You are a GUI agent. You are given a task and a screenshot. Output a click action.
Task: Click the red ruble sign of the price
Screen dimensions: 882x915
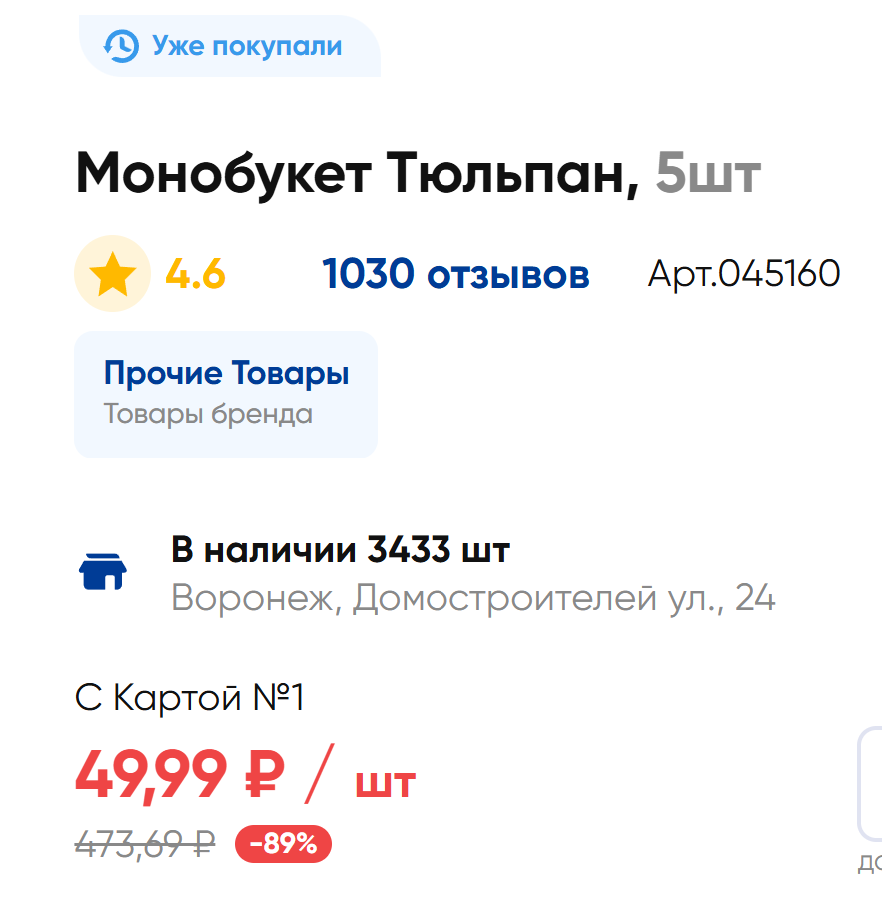pos(265,773)
